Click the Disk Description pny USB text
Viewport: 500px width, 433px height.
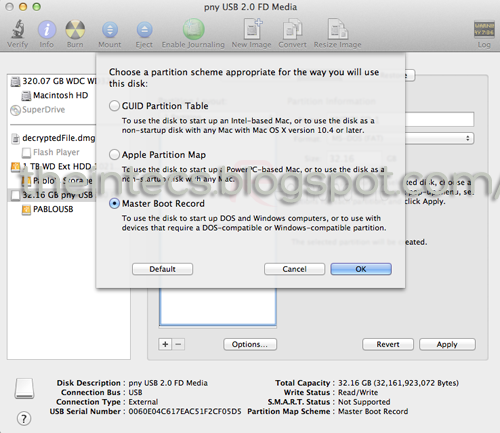pos(168,383)
